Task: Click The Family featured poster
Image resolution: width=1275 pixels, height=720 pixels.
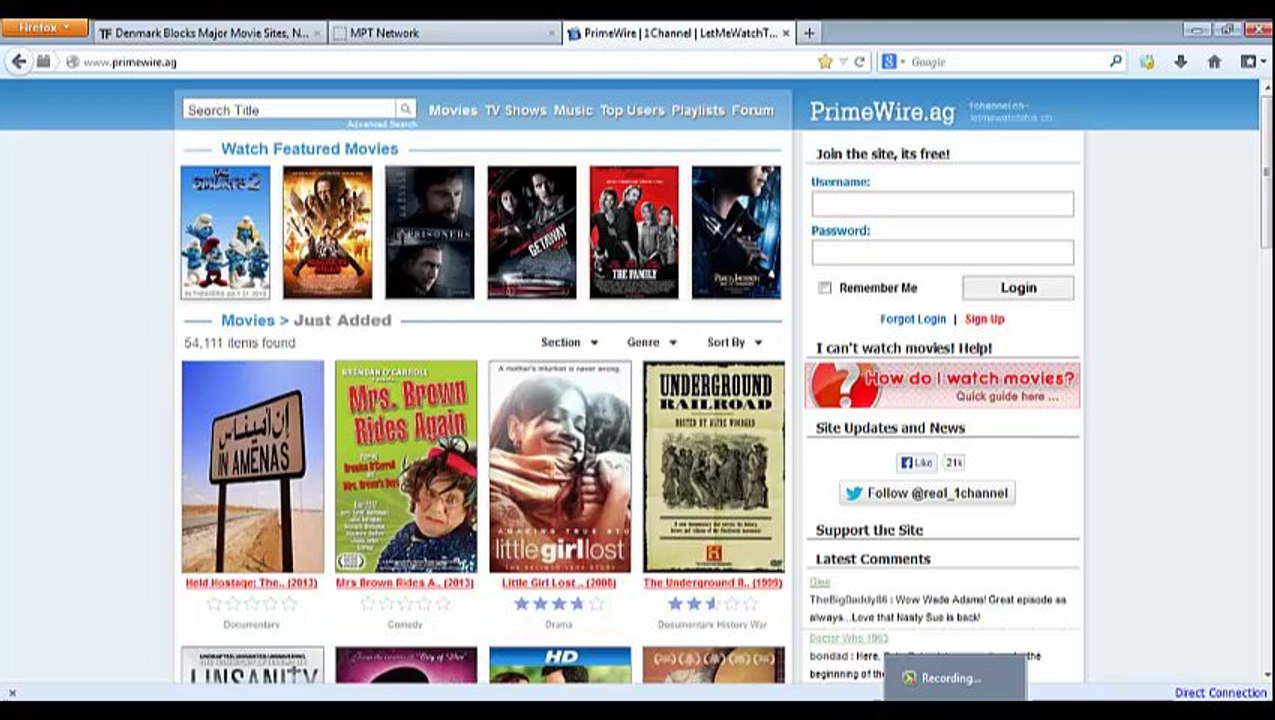Action: pos(634,233)
